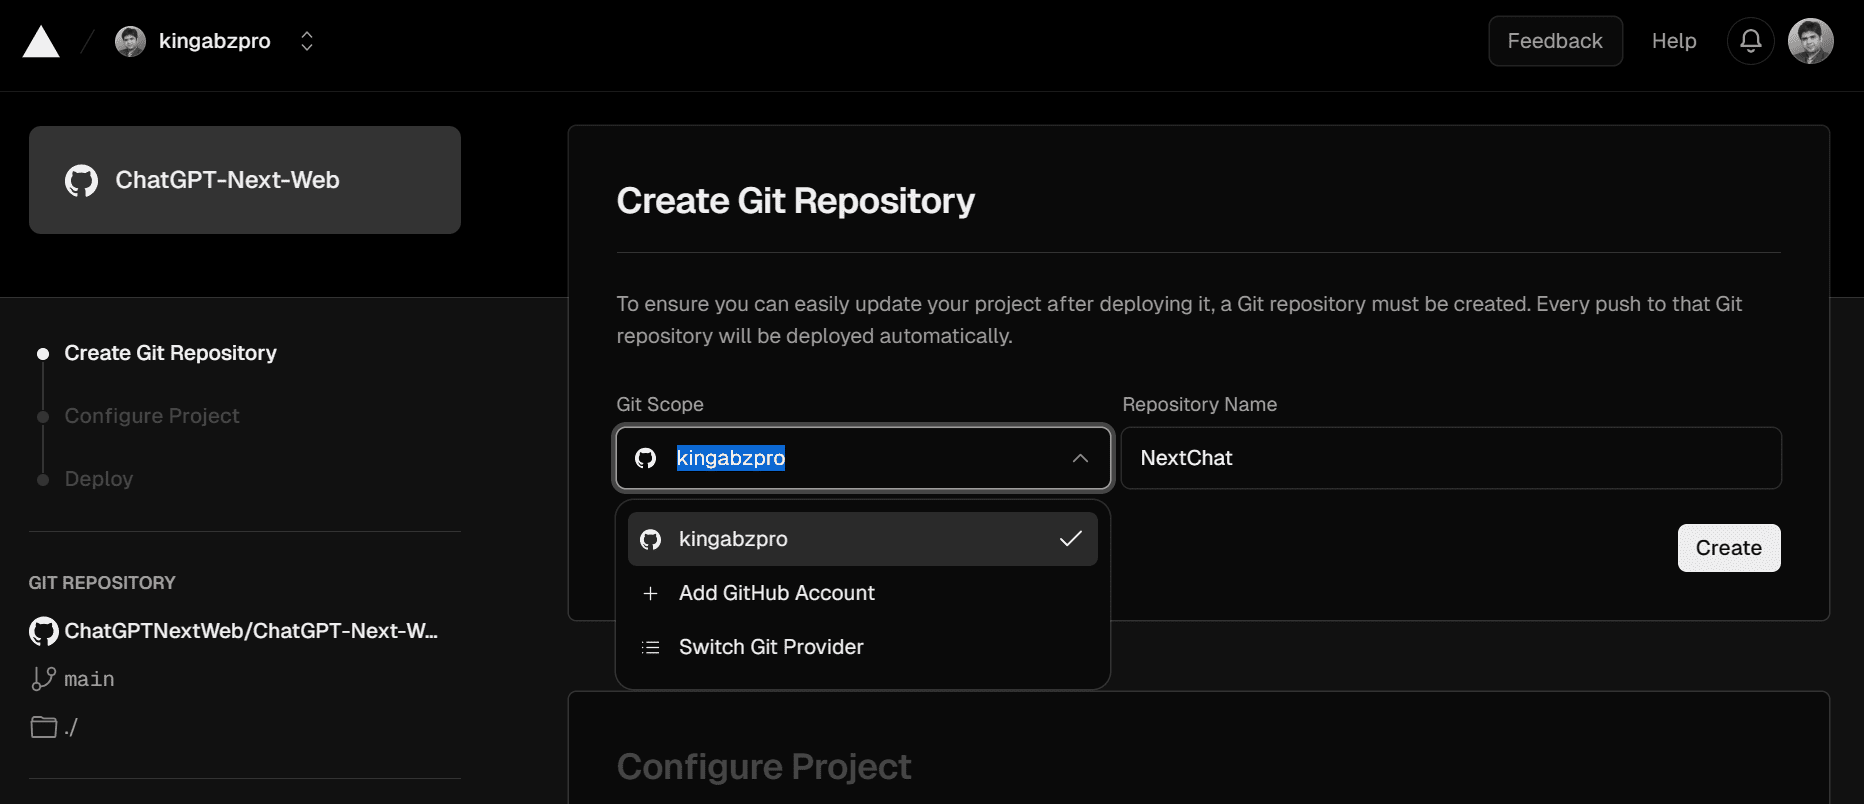The height and width of the screenshot is (804, 1864).
Task: Click the ChatGPT-Next-Web template card
Action: pyautogui.click(x=245, y=180)
